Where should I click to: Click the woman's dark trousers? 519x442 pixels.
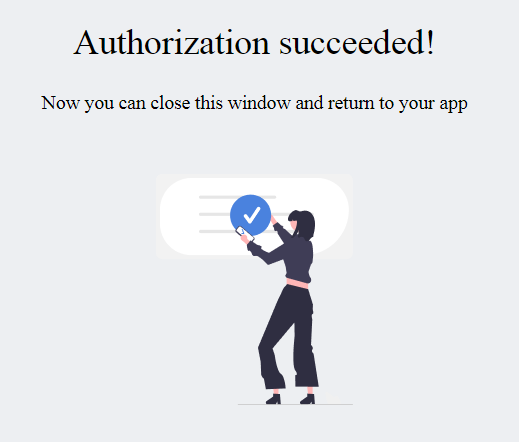[x=289, y=337]
